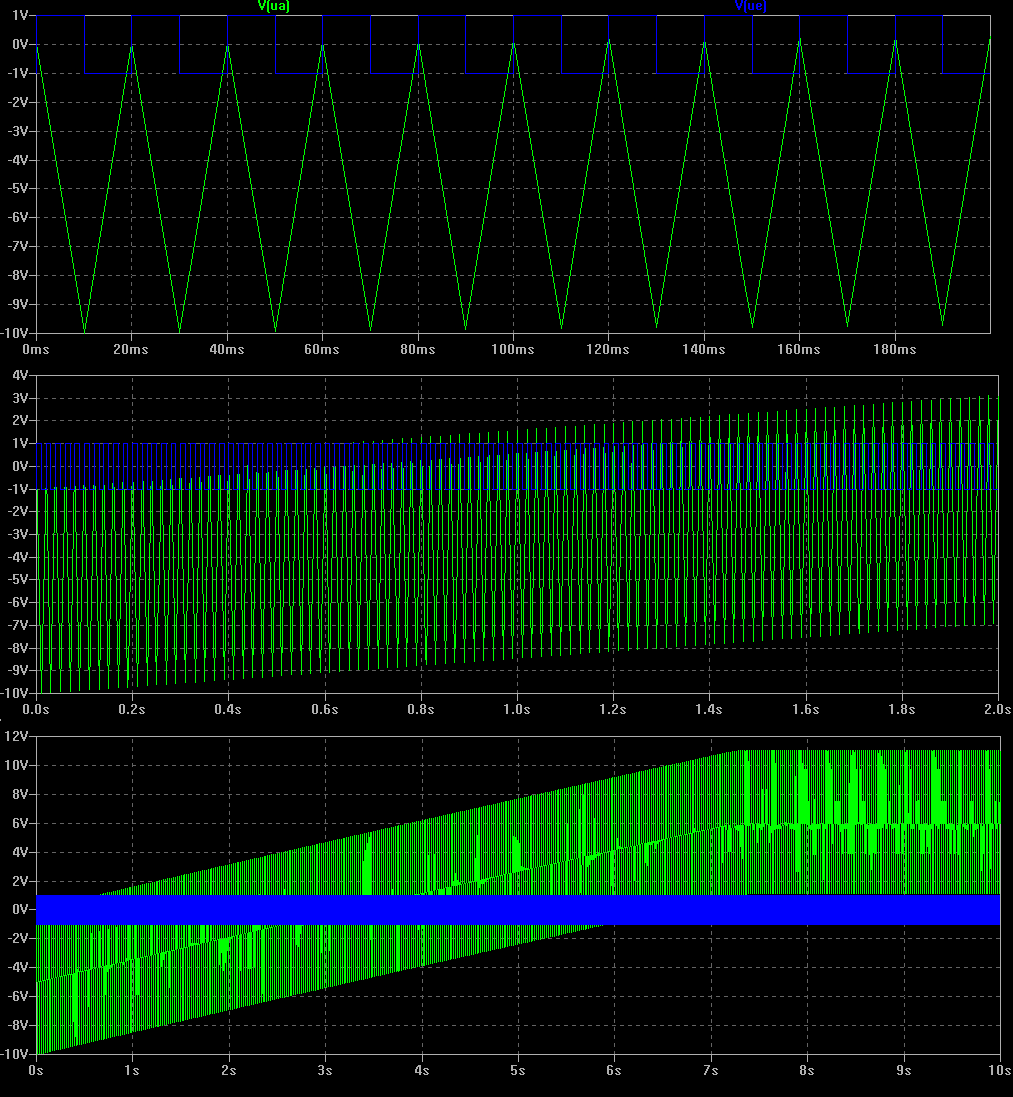Click the 2.0s time axis label
Viewport: 1013px width, 1097px height.
pyautogui.click(x=998, y=709)
